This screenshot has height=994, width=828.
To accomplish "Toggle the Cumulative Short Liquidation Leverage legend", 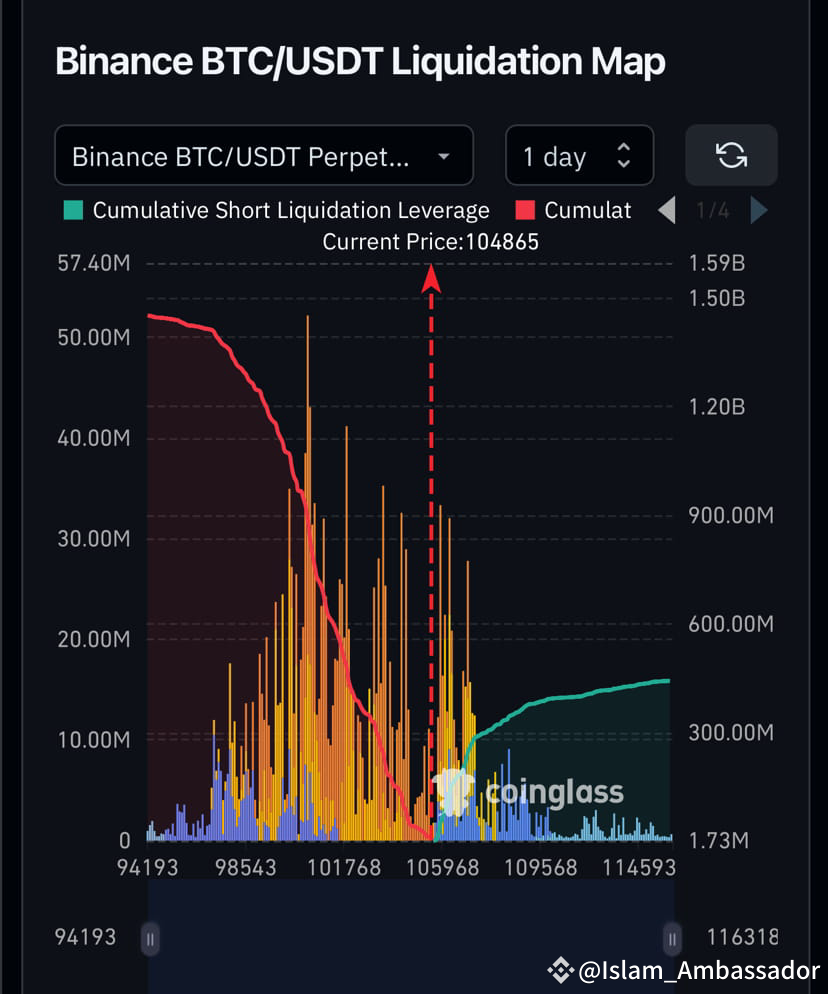I will 290,210.
